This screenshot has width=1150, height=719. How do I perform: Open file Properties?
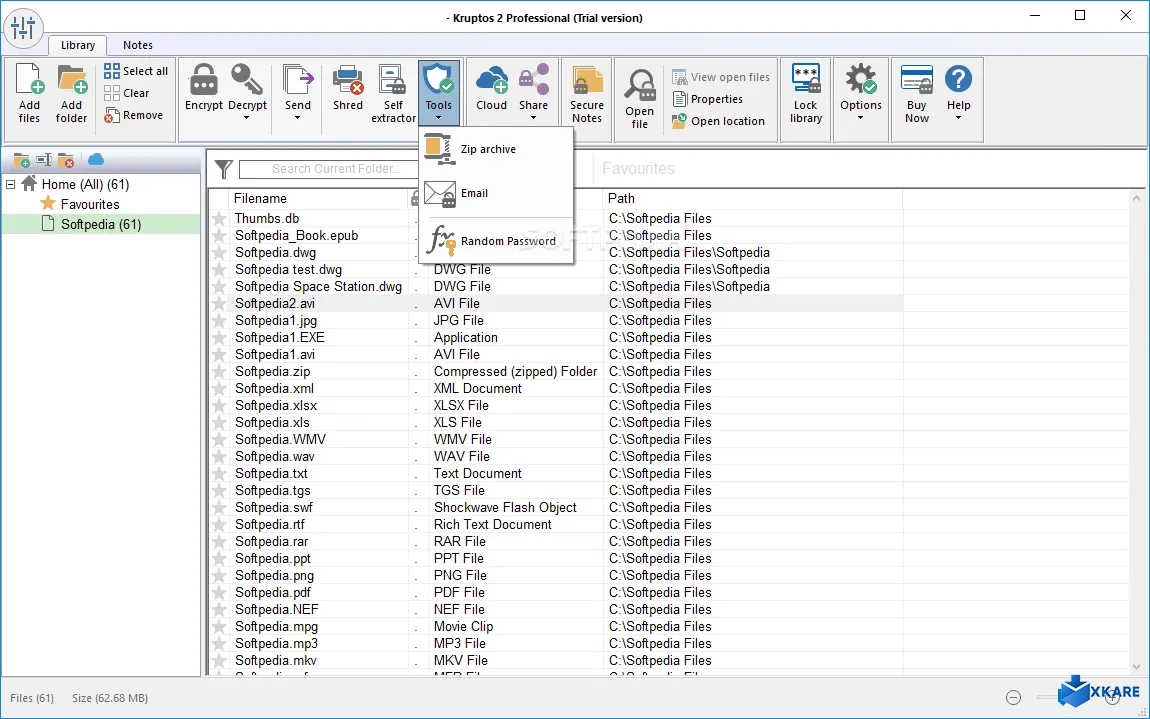[x=708, y=99]
